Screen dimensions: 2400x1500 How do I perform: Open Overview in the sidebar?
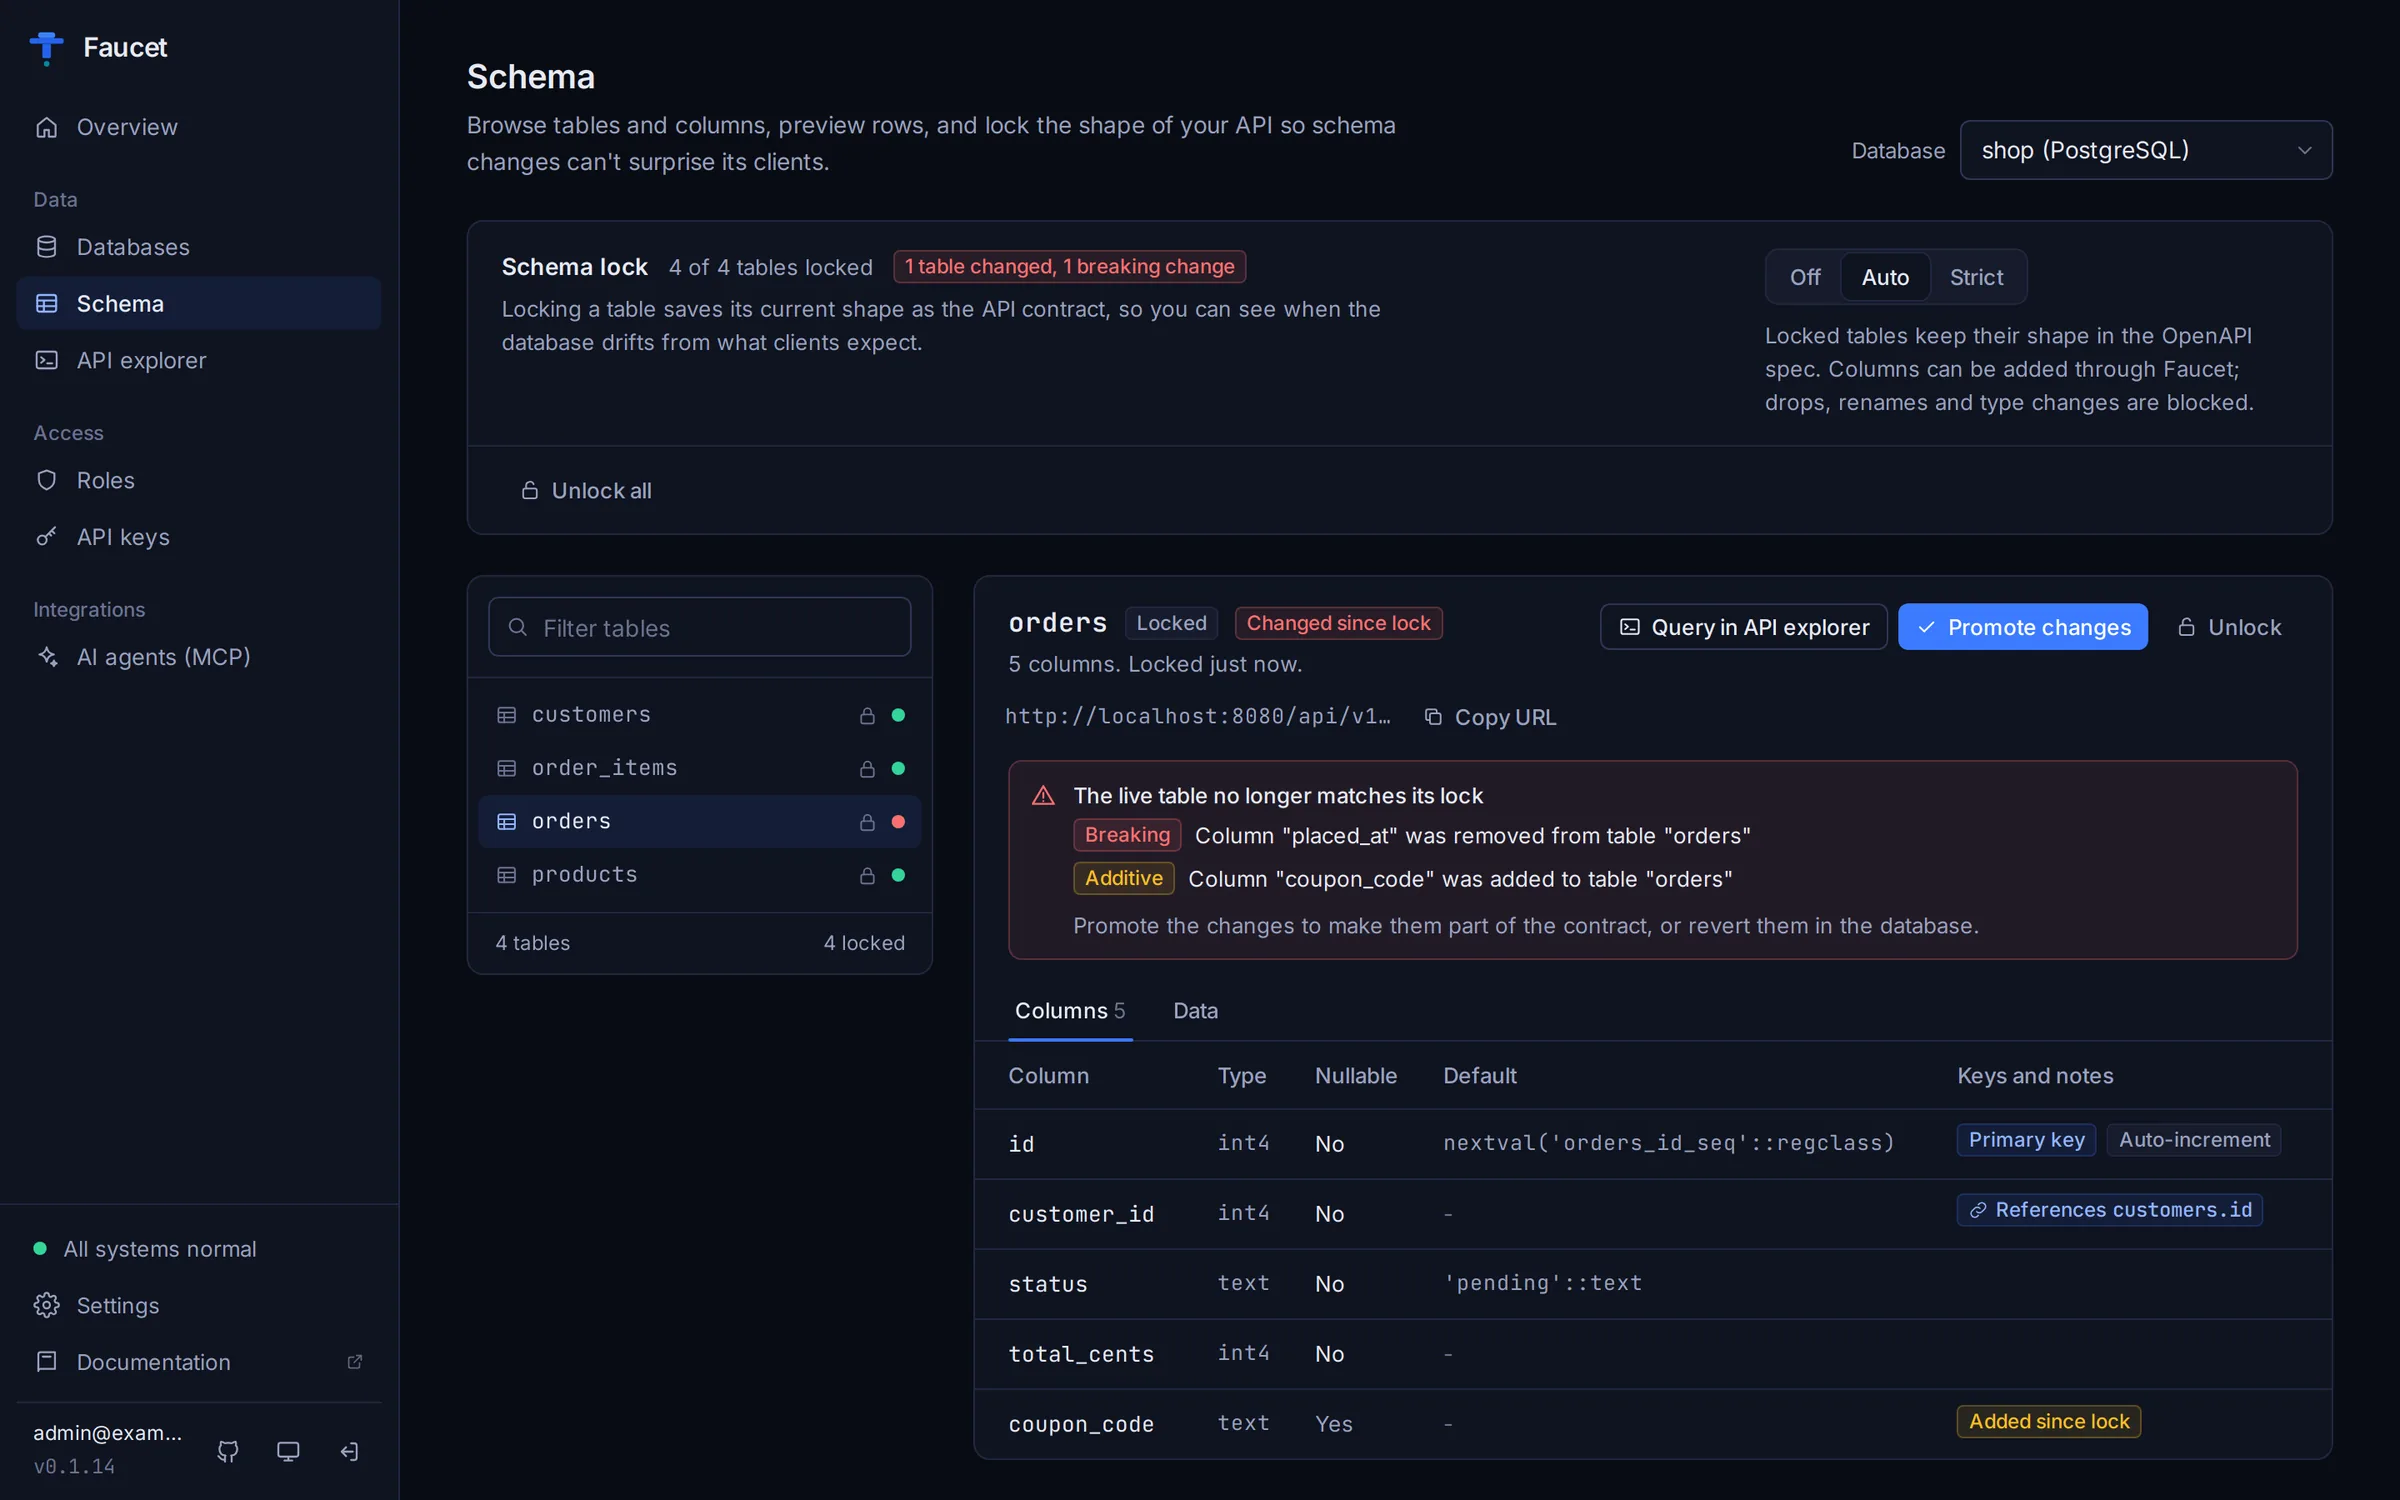coord(198,127)
